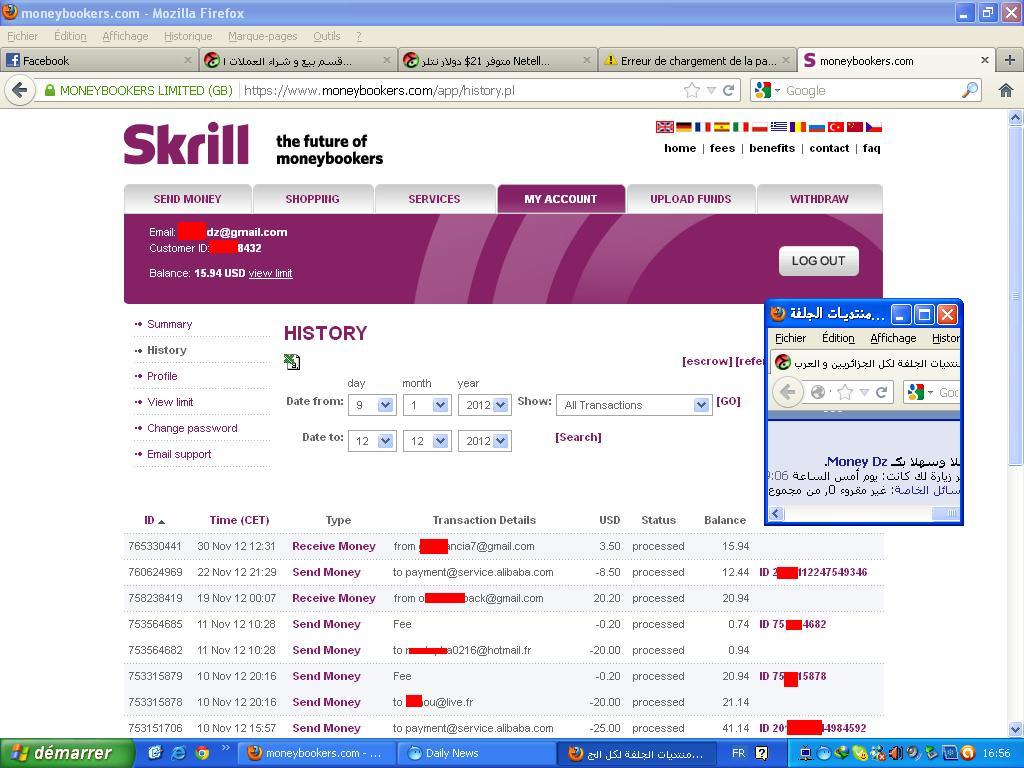
Task: Select the Italian flag language icon
Action: (740, 127)
